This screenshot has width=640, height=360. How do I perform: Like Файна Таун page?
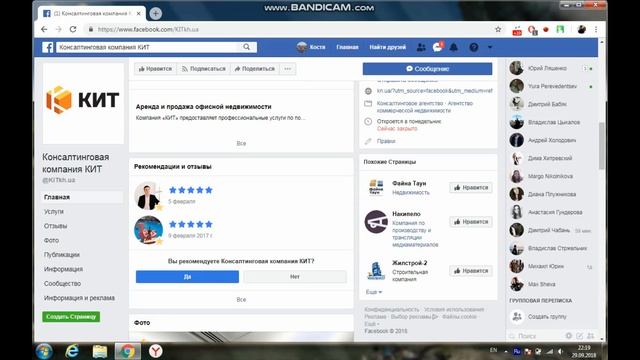471,188
